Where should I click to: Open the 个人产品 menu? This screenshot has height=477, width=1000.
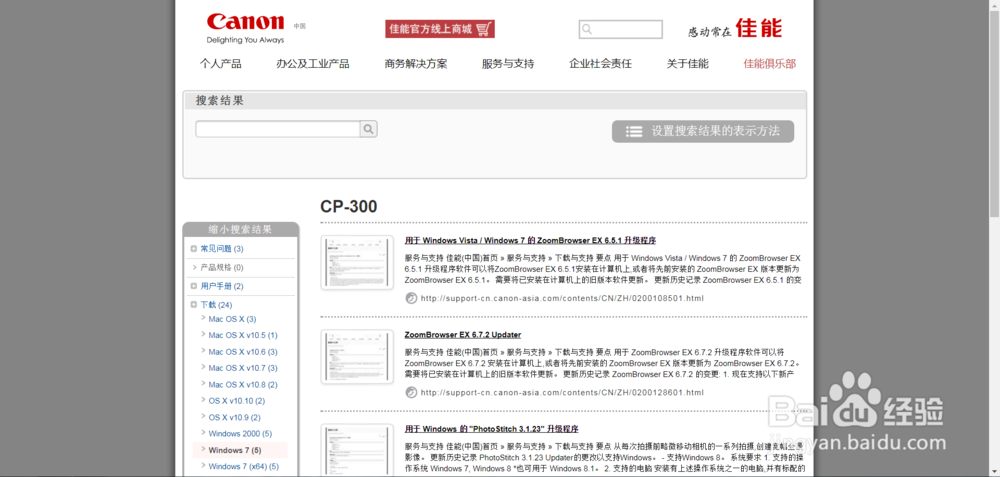221,64
